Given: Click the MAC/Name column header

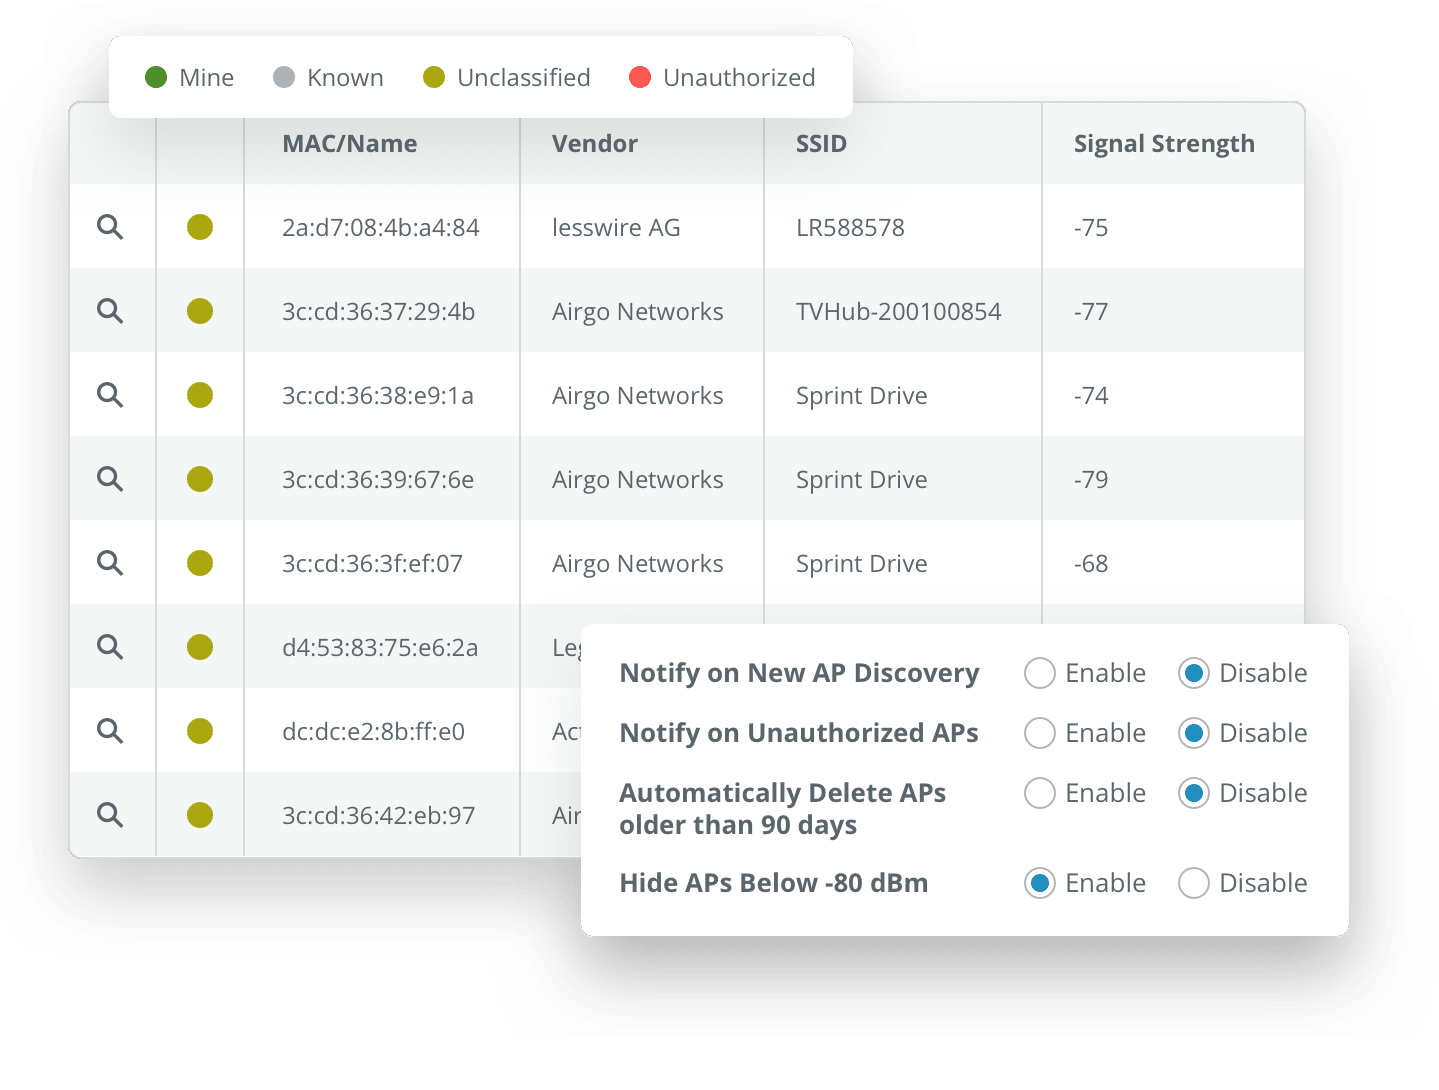Looking at the screenshot, I should [x=350, y=144].
